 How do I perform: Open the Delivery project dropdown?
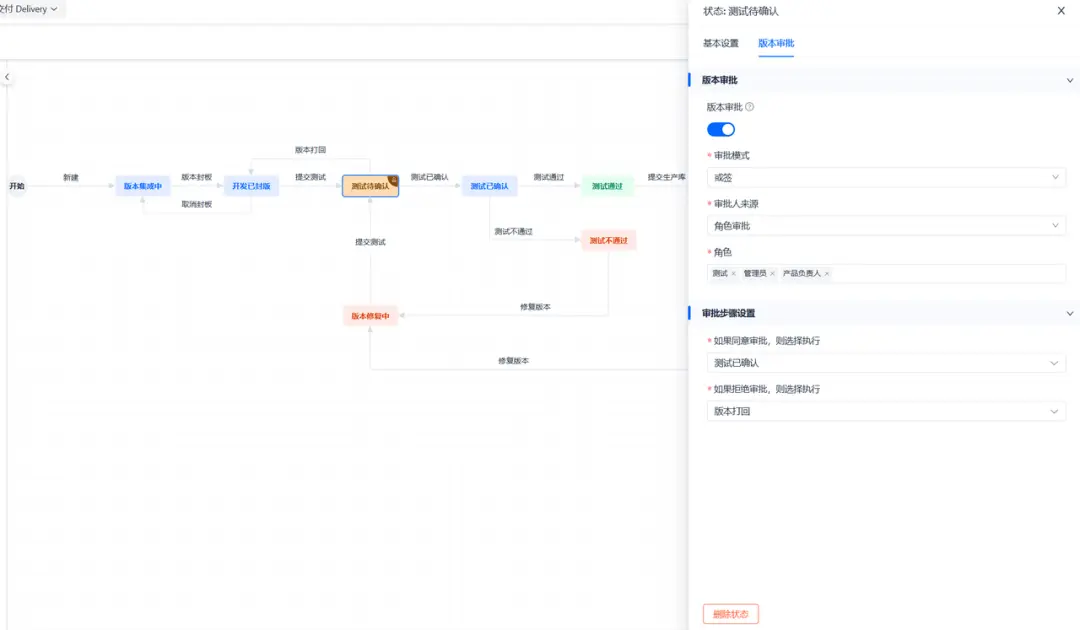coord(28,9)
